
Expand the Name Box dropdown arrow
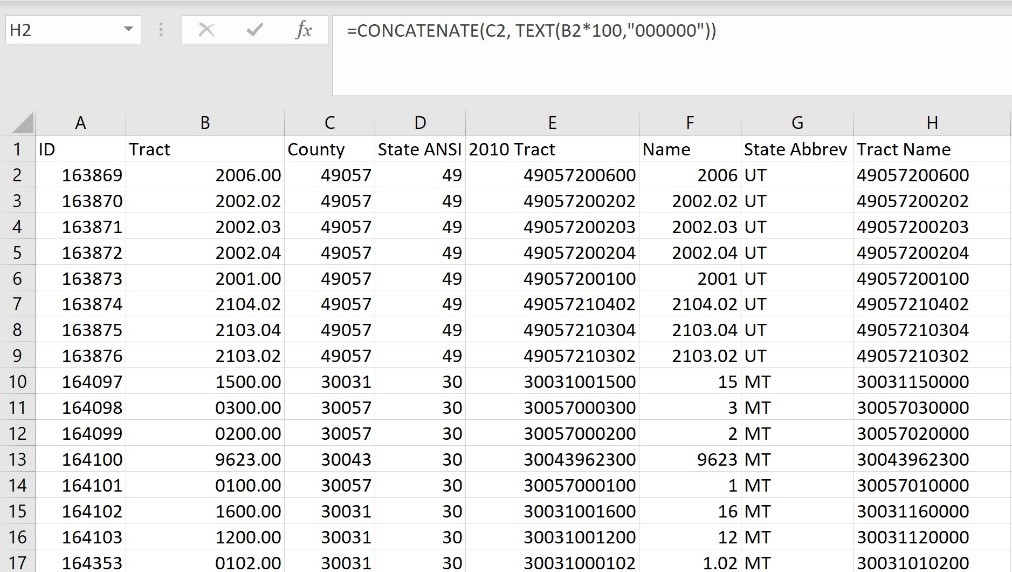pyautogui.click(x=128, y=31)
